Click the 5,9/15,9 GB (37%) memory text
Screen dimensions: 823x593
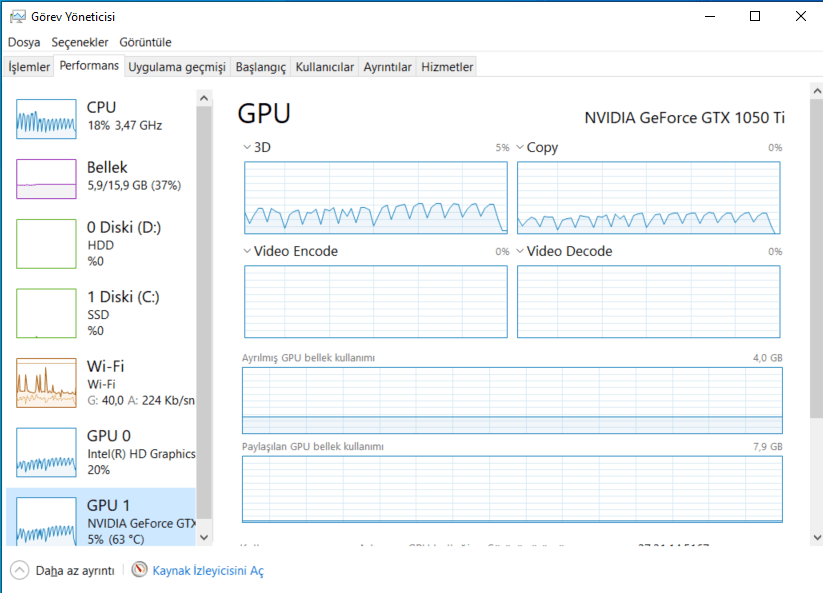(x=134, y=185)
